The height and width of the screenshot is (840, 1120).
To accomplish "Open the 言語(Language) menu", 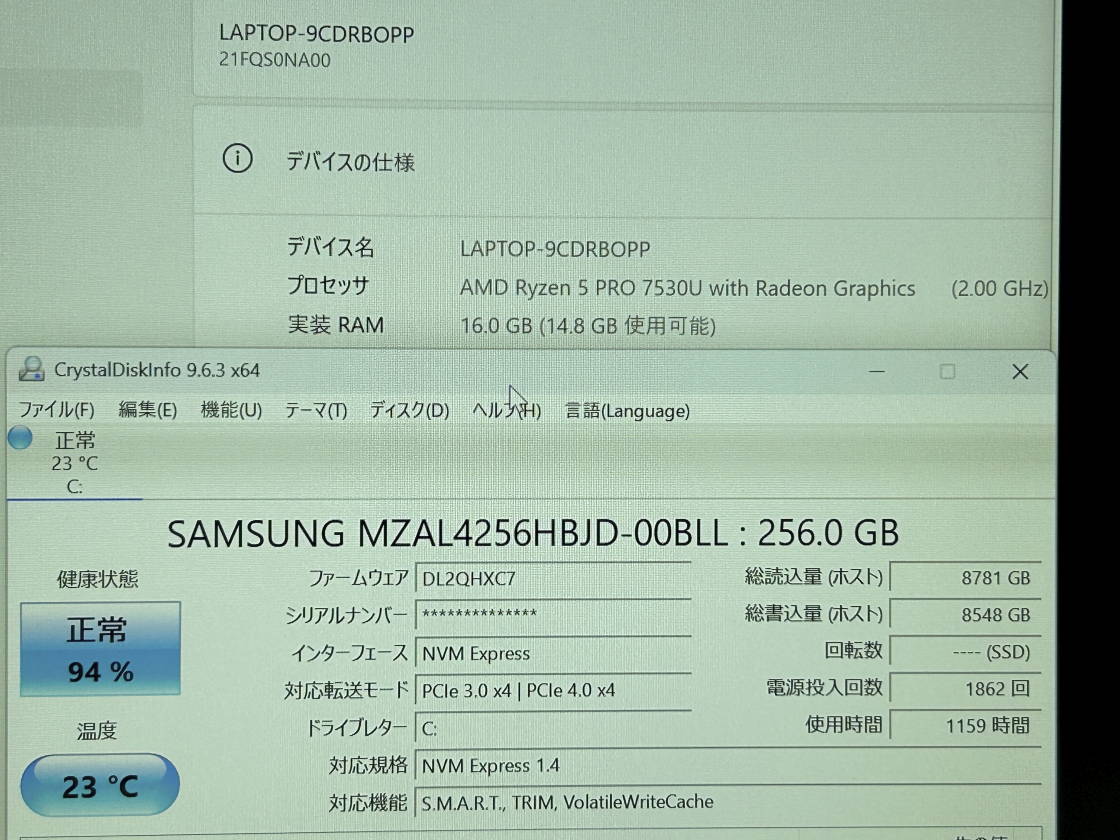I will coord(627,410).
